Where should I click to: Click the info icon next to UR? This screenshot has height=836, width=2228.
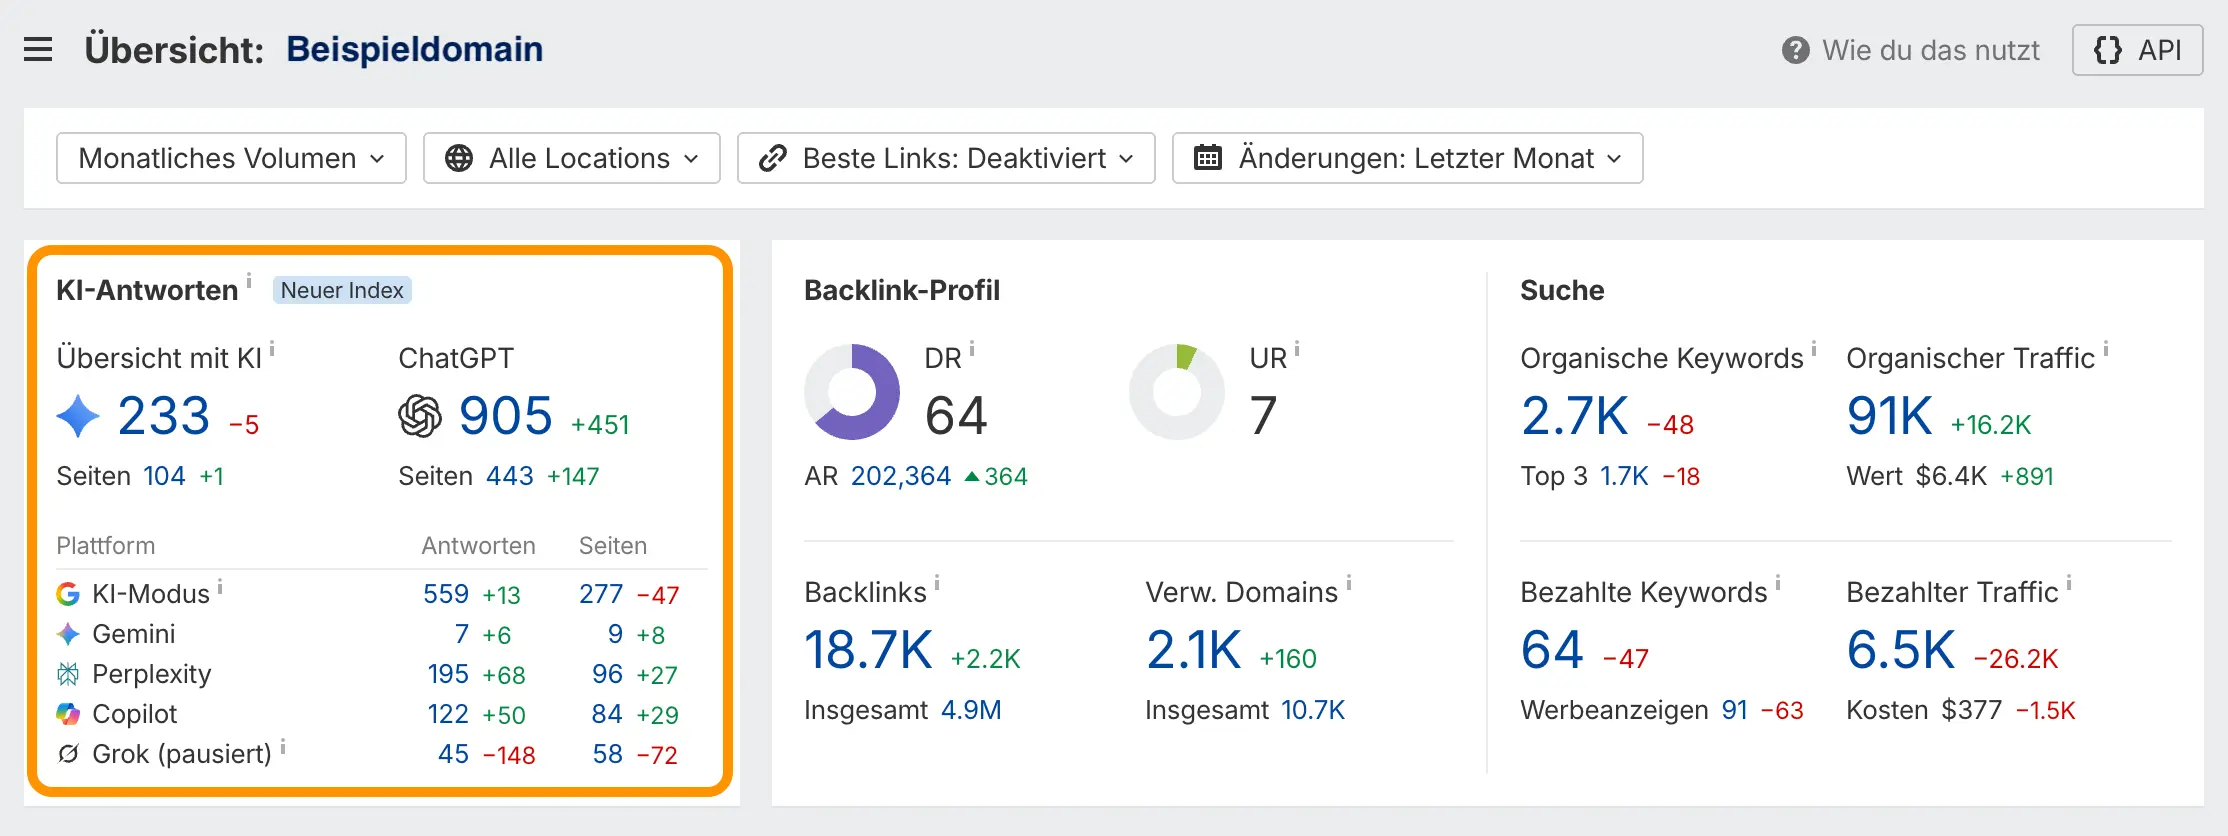(x=1297, y=349)
